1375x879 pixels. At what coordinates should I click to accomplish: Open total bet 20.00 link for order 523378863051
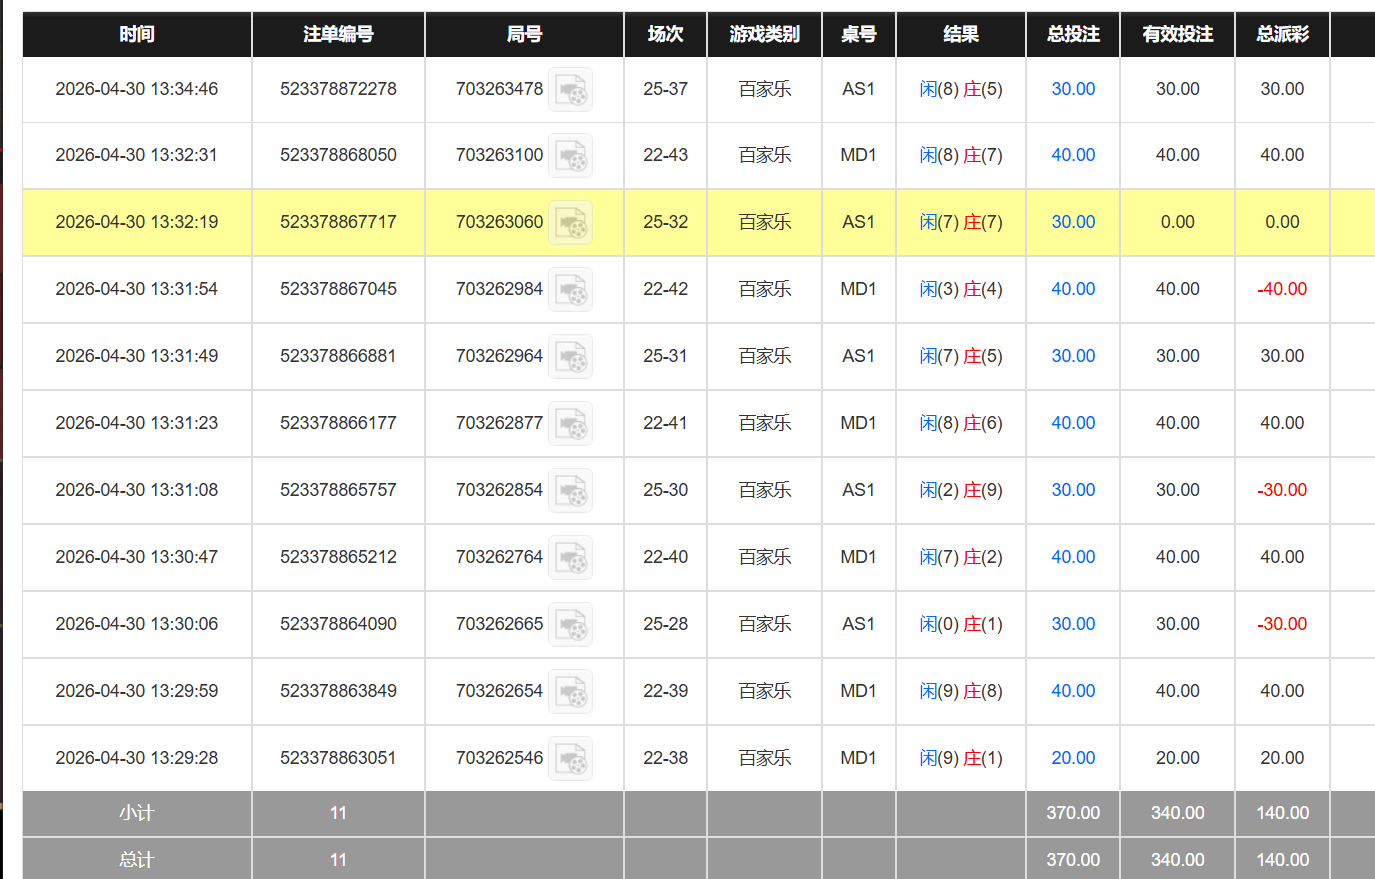pos(1073,758)
